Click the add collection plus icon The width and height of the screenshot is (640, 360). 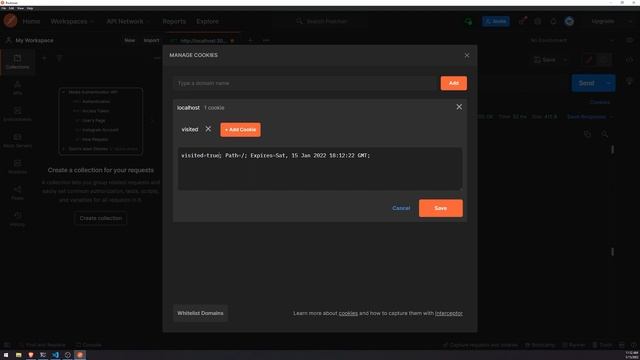44,58
